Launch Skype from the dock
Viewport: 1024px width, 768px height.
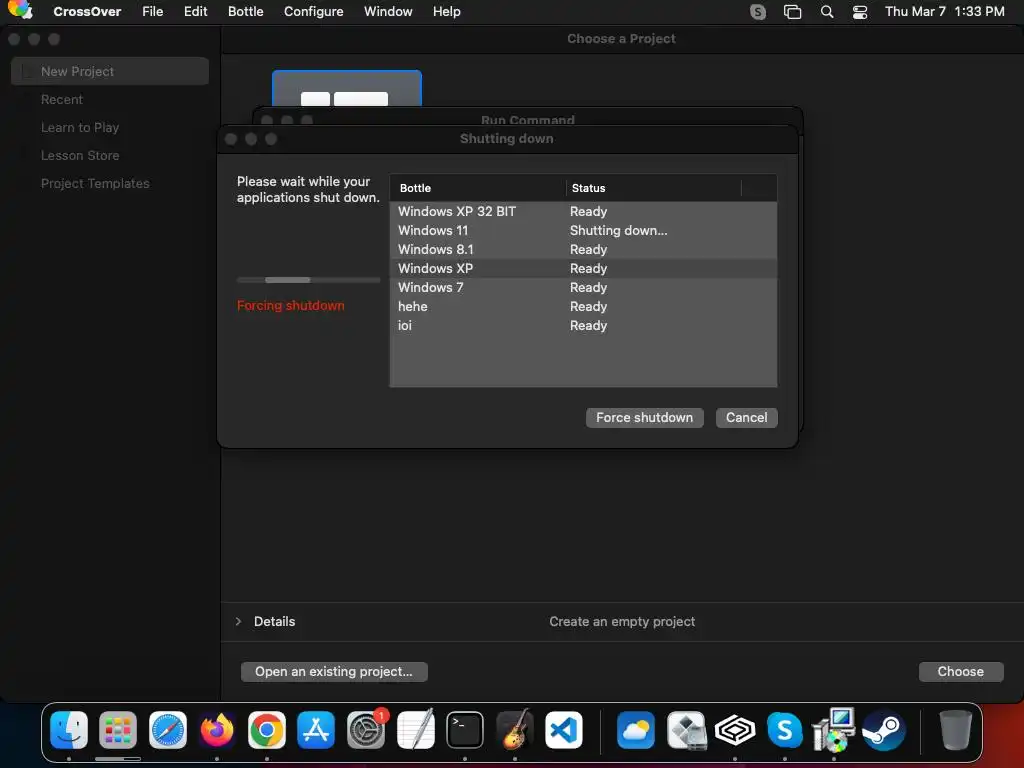pyautogui.click(x=784, y=729)
